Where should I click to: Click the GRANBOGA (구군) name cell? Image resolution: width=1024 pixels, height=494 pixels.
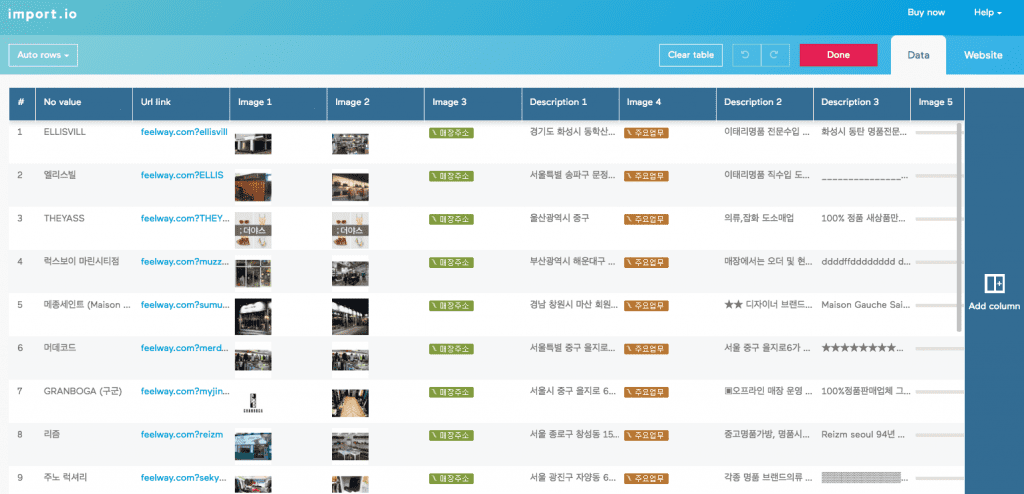click(x=82, y=391)
